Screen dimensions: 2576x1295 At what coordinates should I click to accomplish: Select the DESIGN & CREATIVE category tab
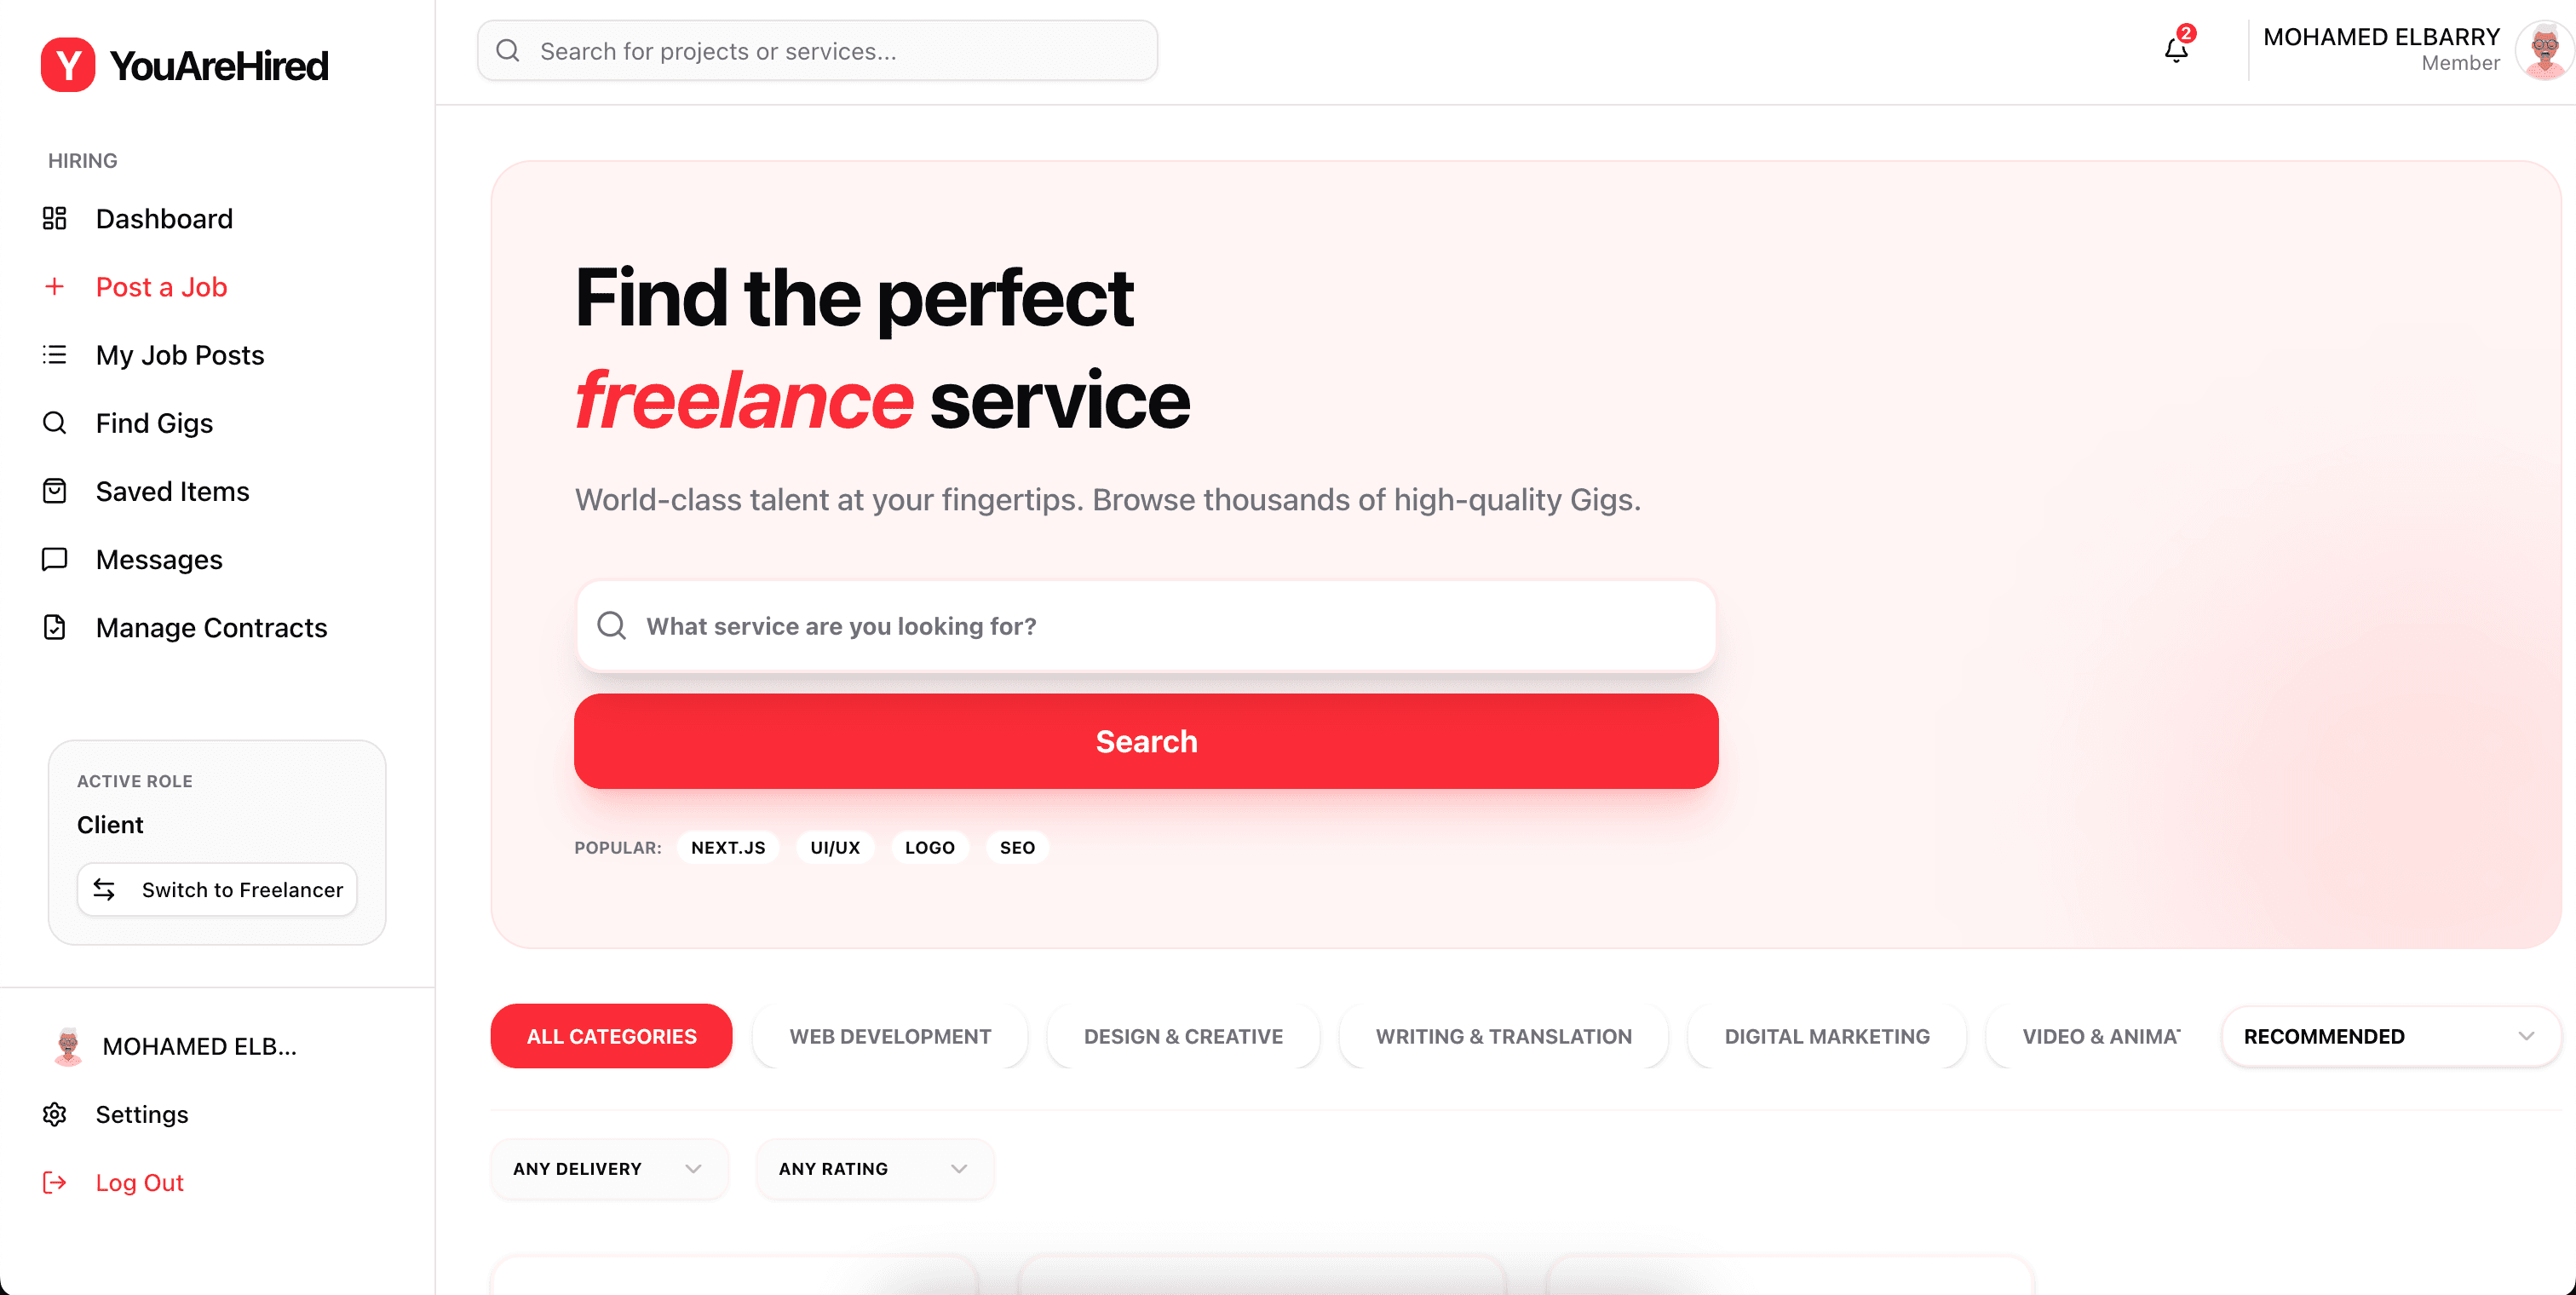(1183, 1036)
